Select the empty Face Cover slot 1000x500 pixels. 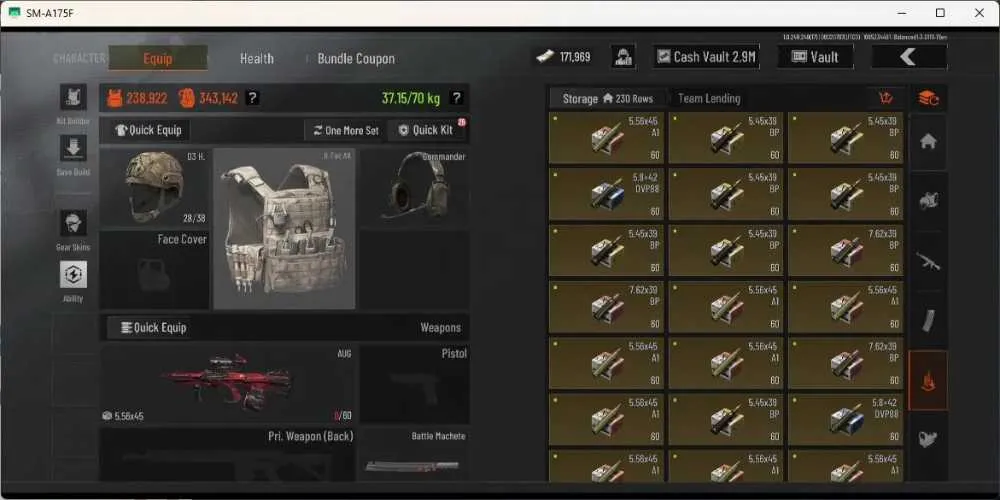point(155,270)
